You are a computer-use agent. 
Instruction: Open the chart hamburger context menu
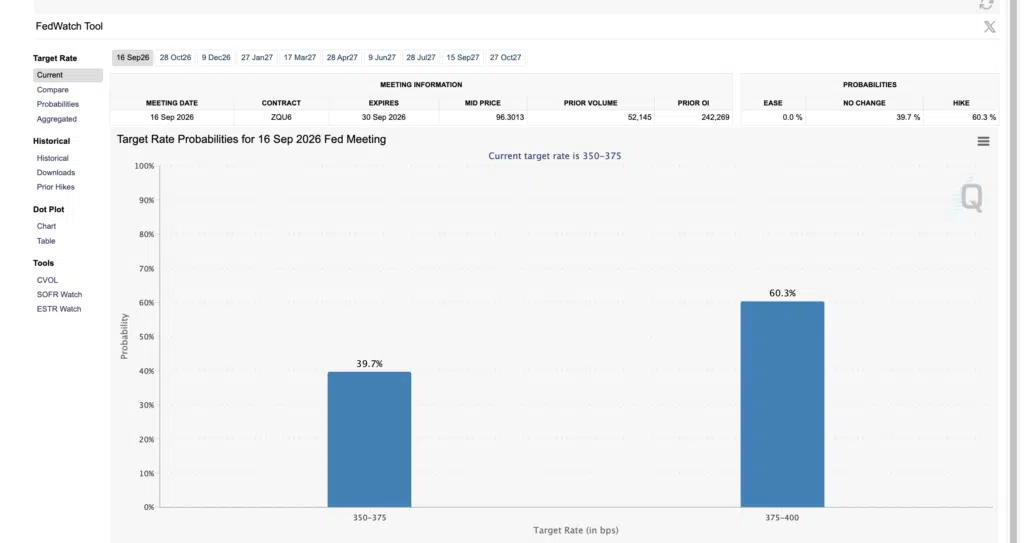click(x=983, y=141)
